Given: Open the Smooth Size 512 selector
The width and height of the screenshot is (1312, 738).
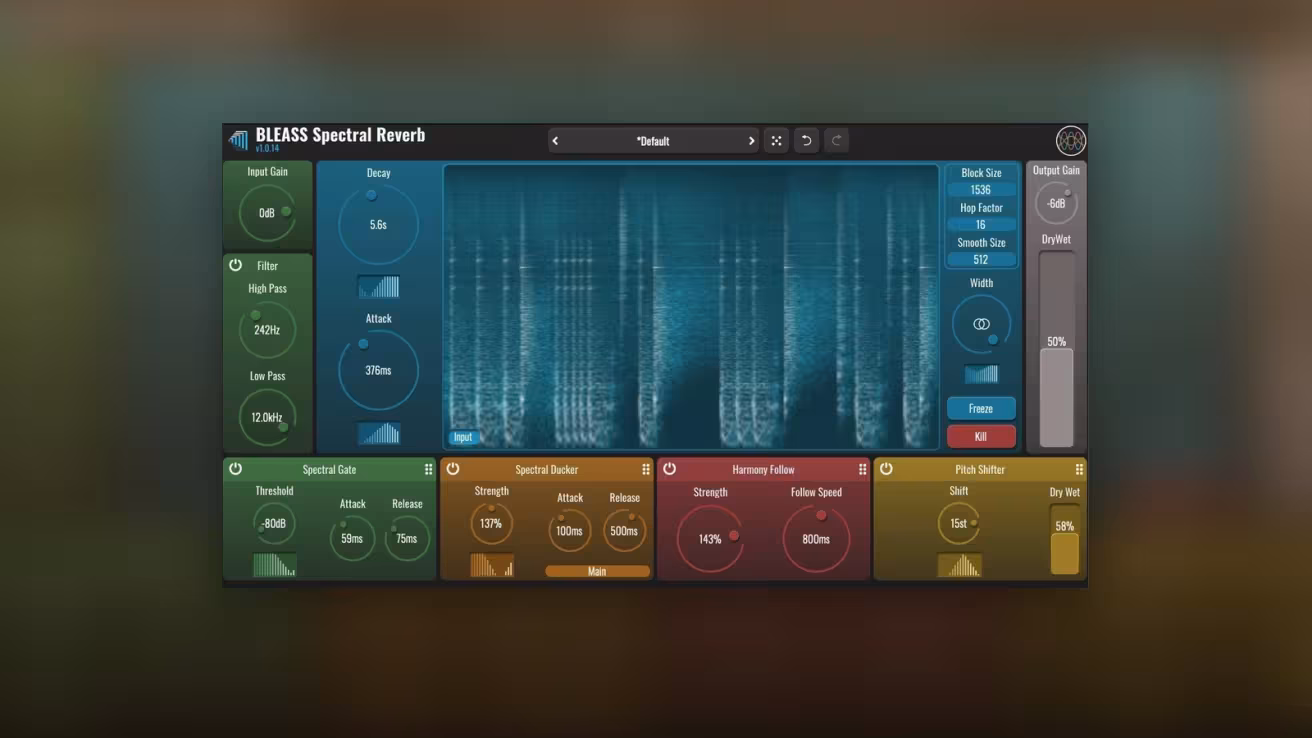Looking at the screenshot, I should [981, 260].
